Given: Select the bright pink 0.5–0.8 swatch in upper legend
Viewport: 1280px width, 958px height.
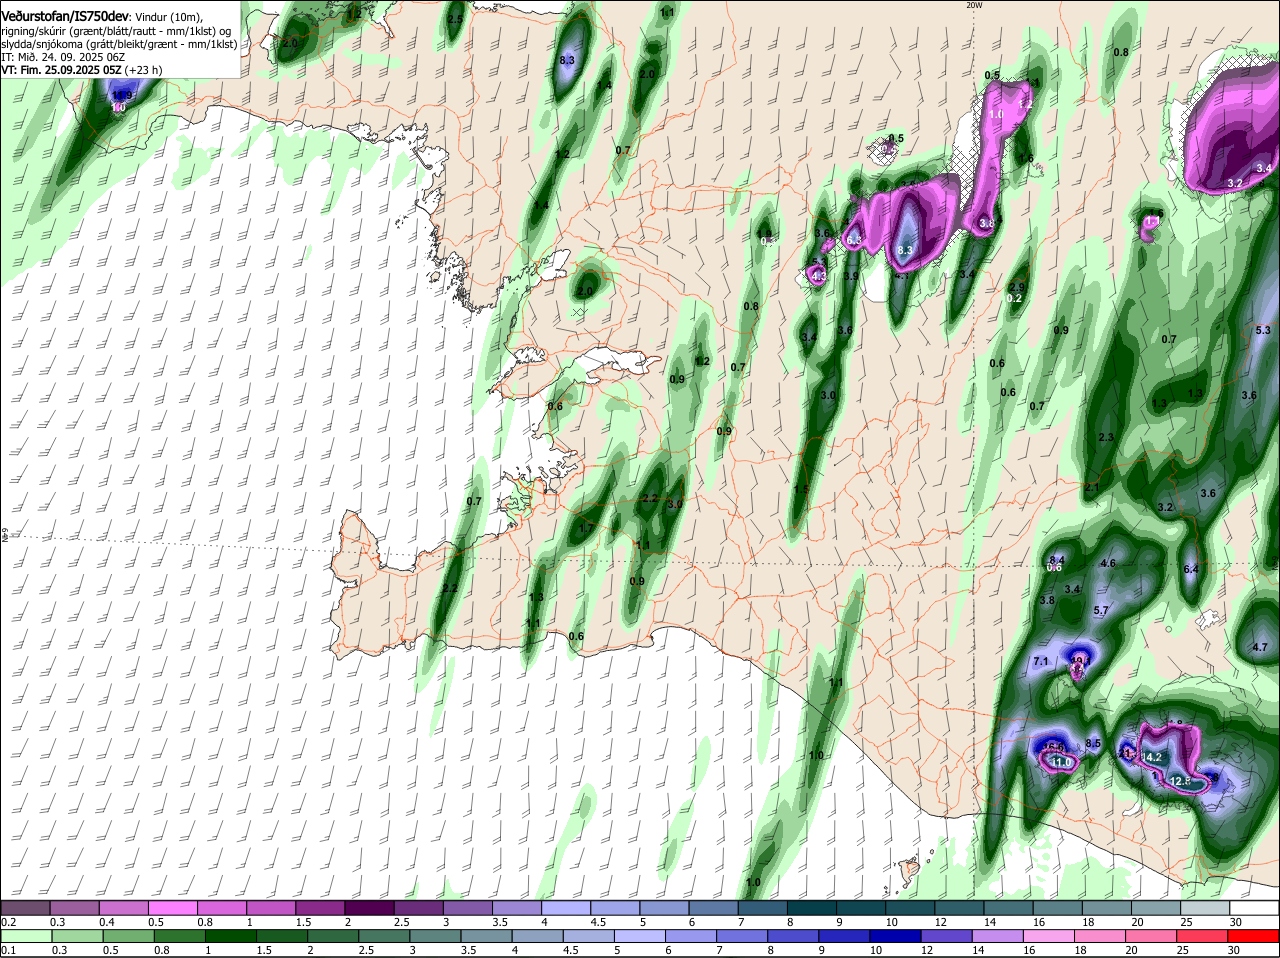Looking at the screenshot, I should pyautogui.click(x=173, y=907).
